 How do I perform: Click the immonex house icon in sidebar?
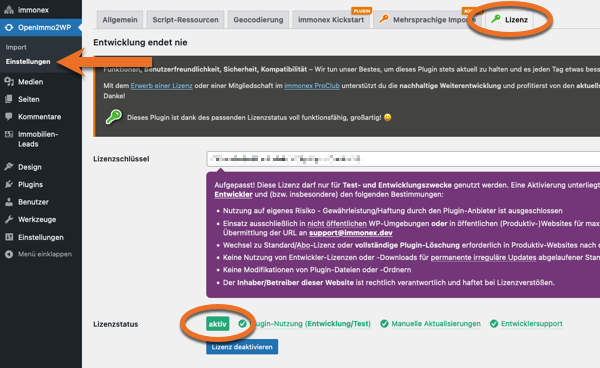click(9, 10)
